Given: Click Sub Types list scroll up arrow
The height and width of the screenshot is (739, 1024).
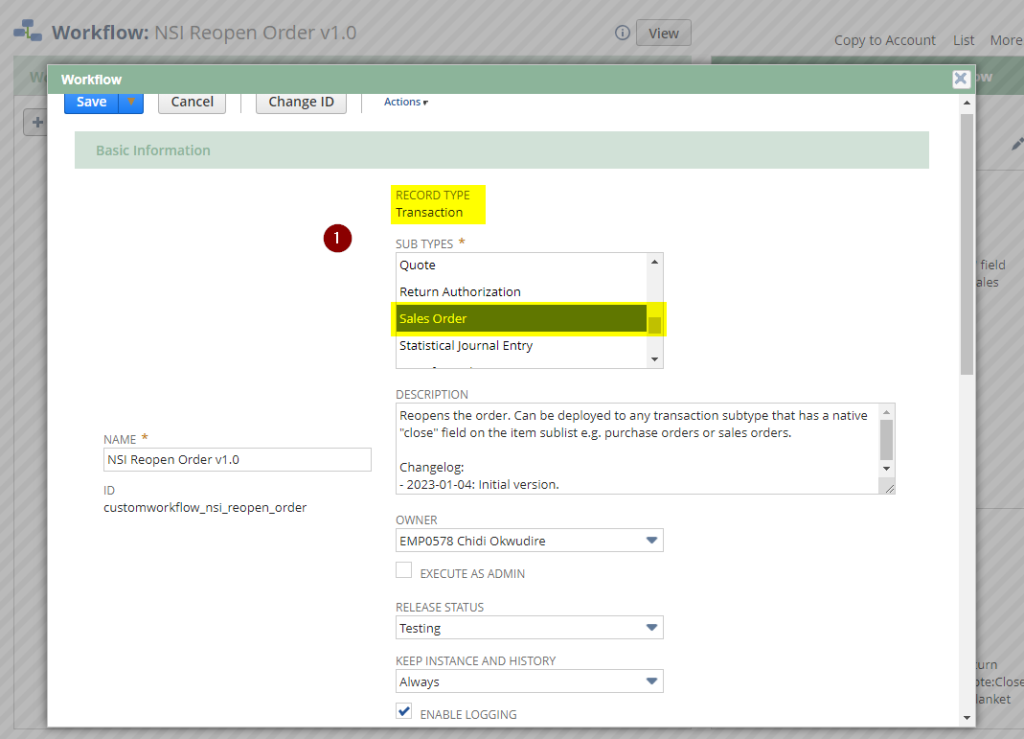Looking at the screenshot, I should [654, 262].
